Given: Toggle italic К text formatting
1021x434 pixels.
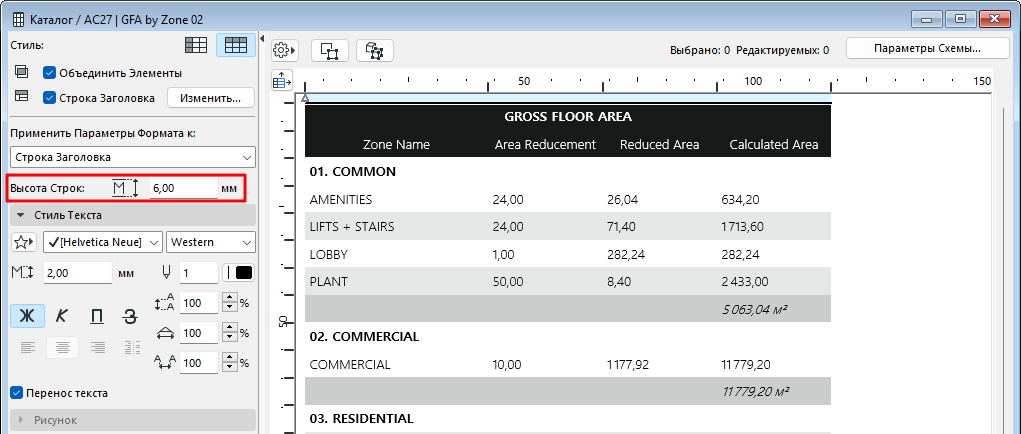Looking at the screenshot, I should (62, 316).
